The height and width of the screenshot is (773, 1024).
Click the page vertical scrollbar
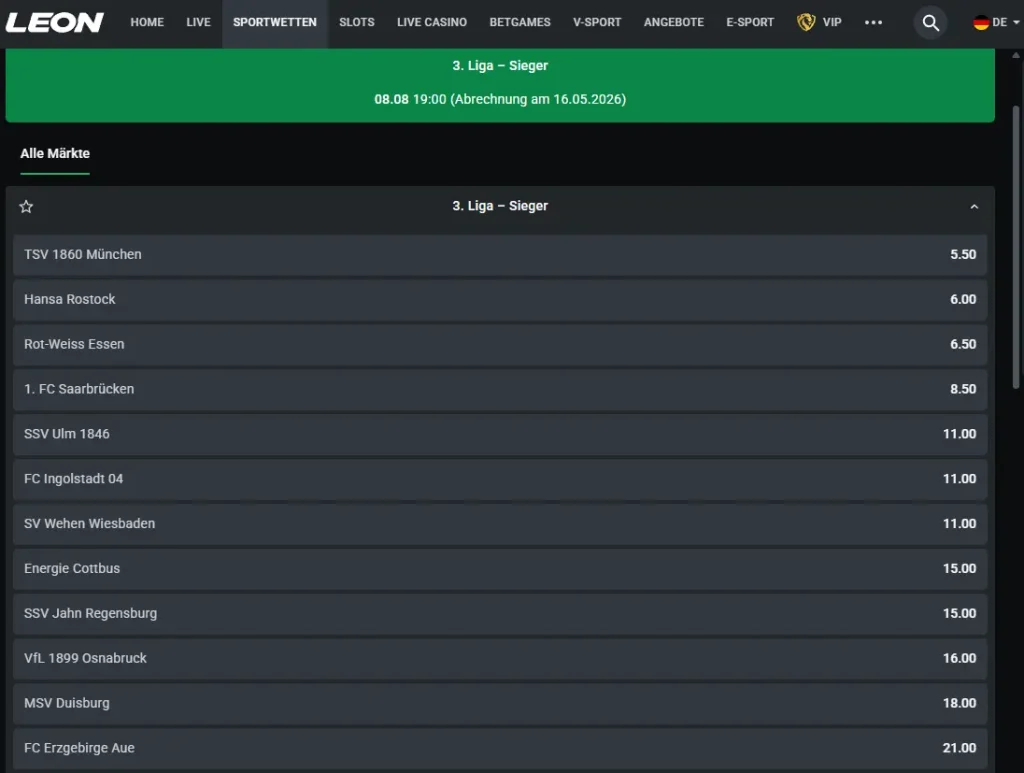(x=1016, y=248)
